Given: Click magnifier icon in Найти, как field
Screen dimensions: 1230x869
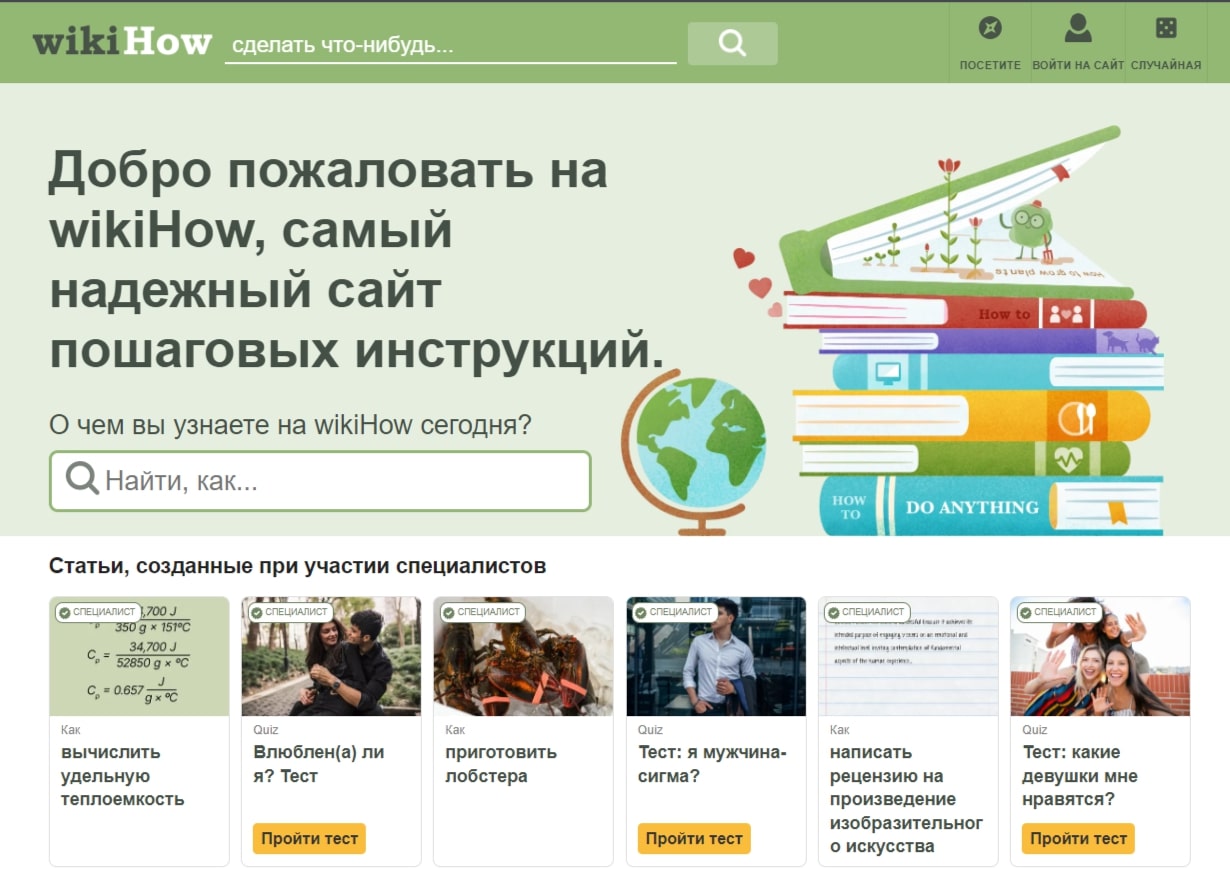Looking at the screenshot, I should point(82,479).
